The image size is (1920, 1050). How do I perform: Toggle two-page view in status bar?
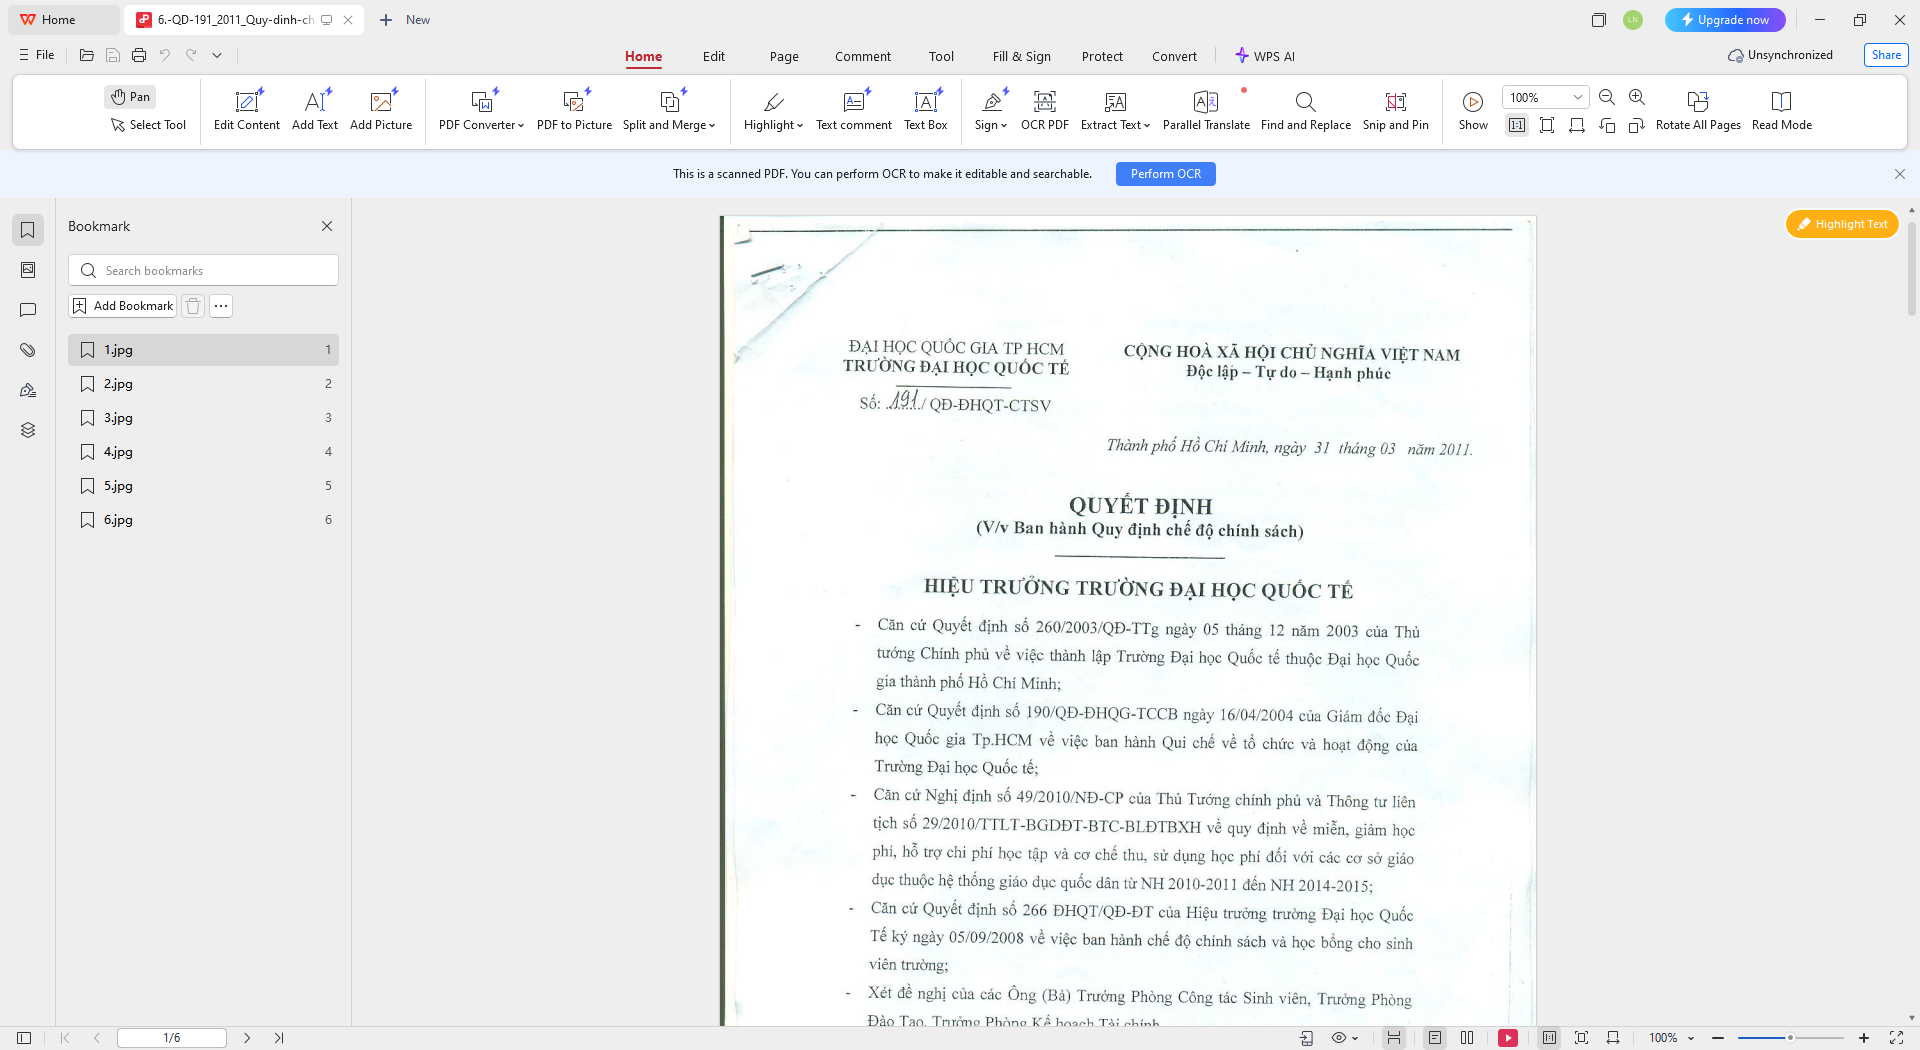pos(1467,1038)
